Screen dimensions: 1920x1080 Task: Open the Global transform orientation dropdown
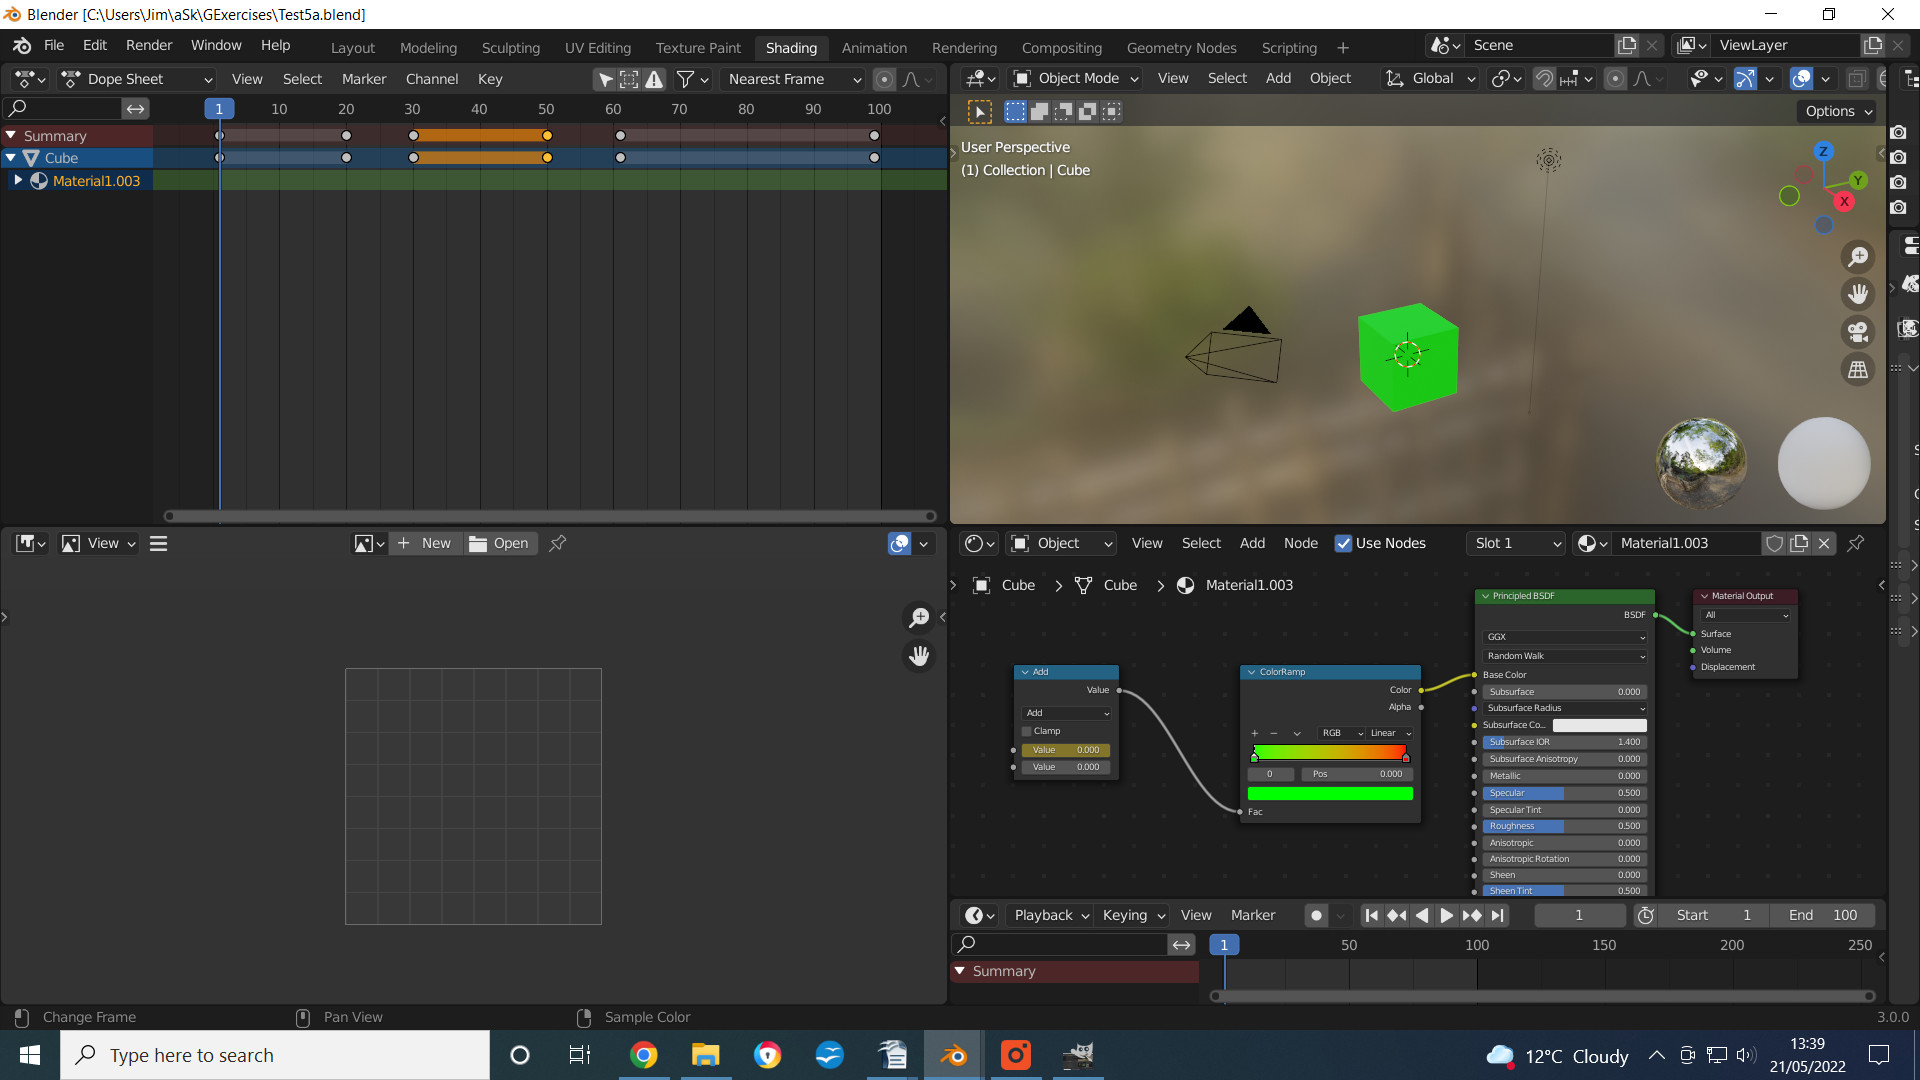1430,78
